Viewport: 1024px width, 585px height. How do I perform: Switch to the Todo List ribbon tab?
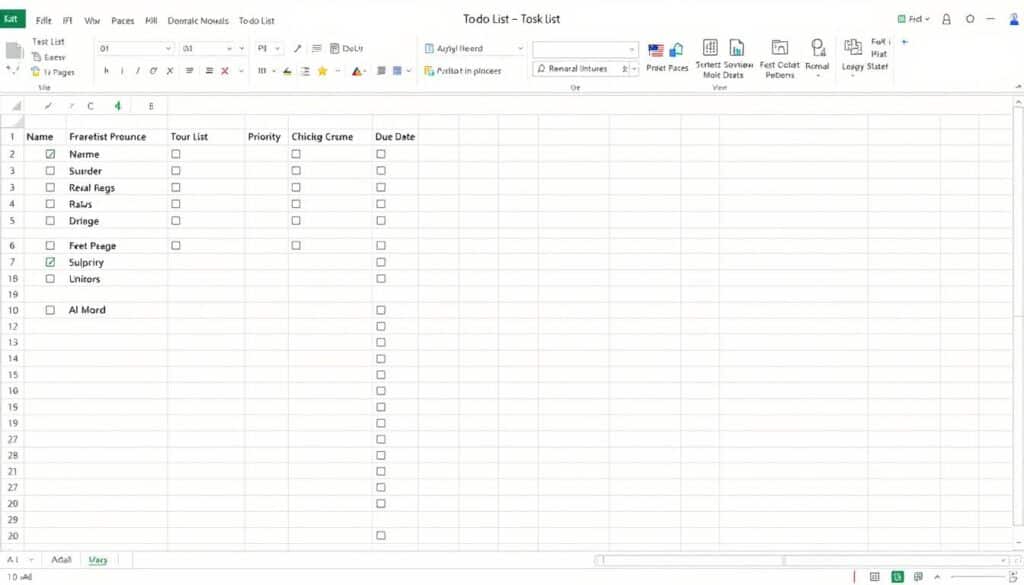coord(257,21)
